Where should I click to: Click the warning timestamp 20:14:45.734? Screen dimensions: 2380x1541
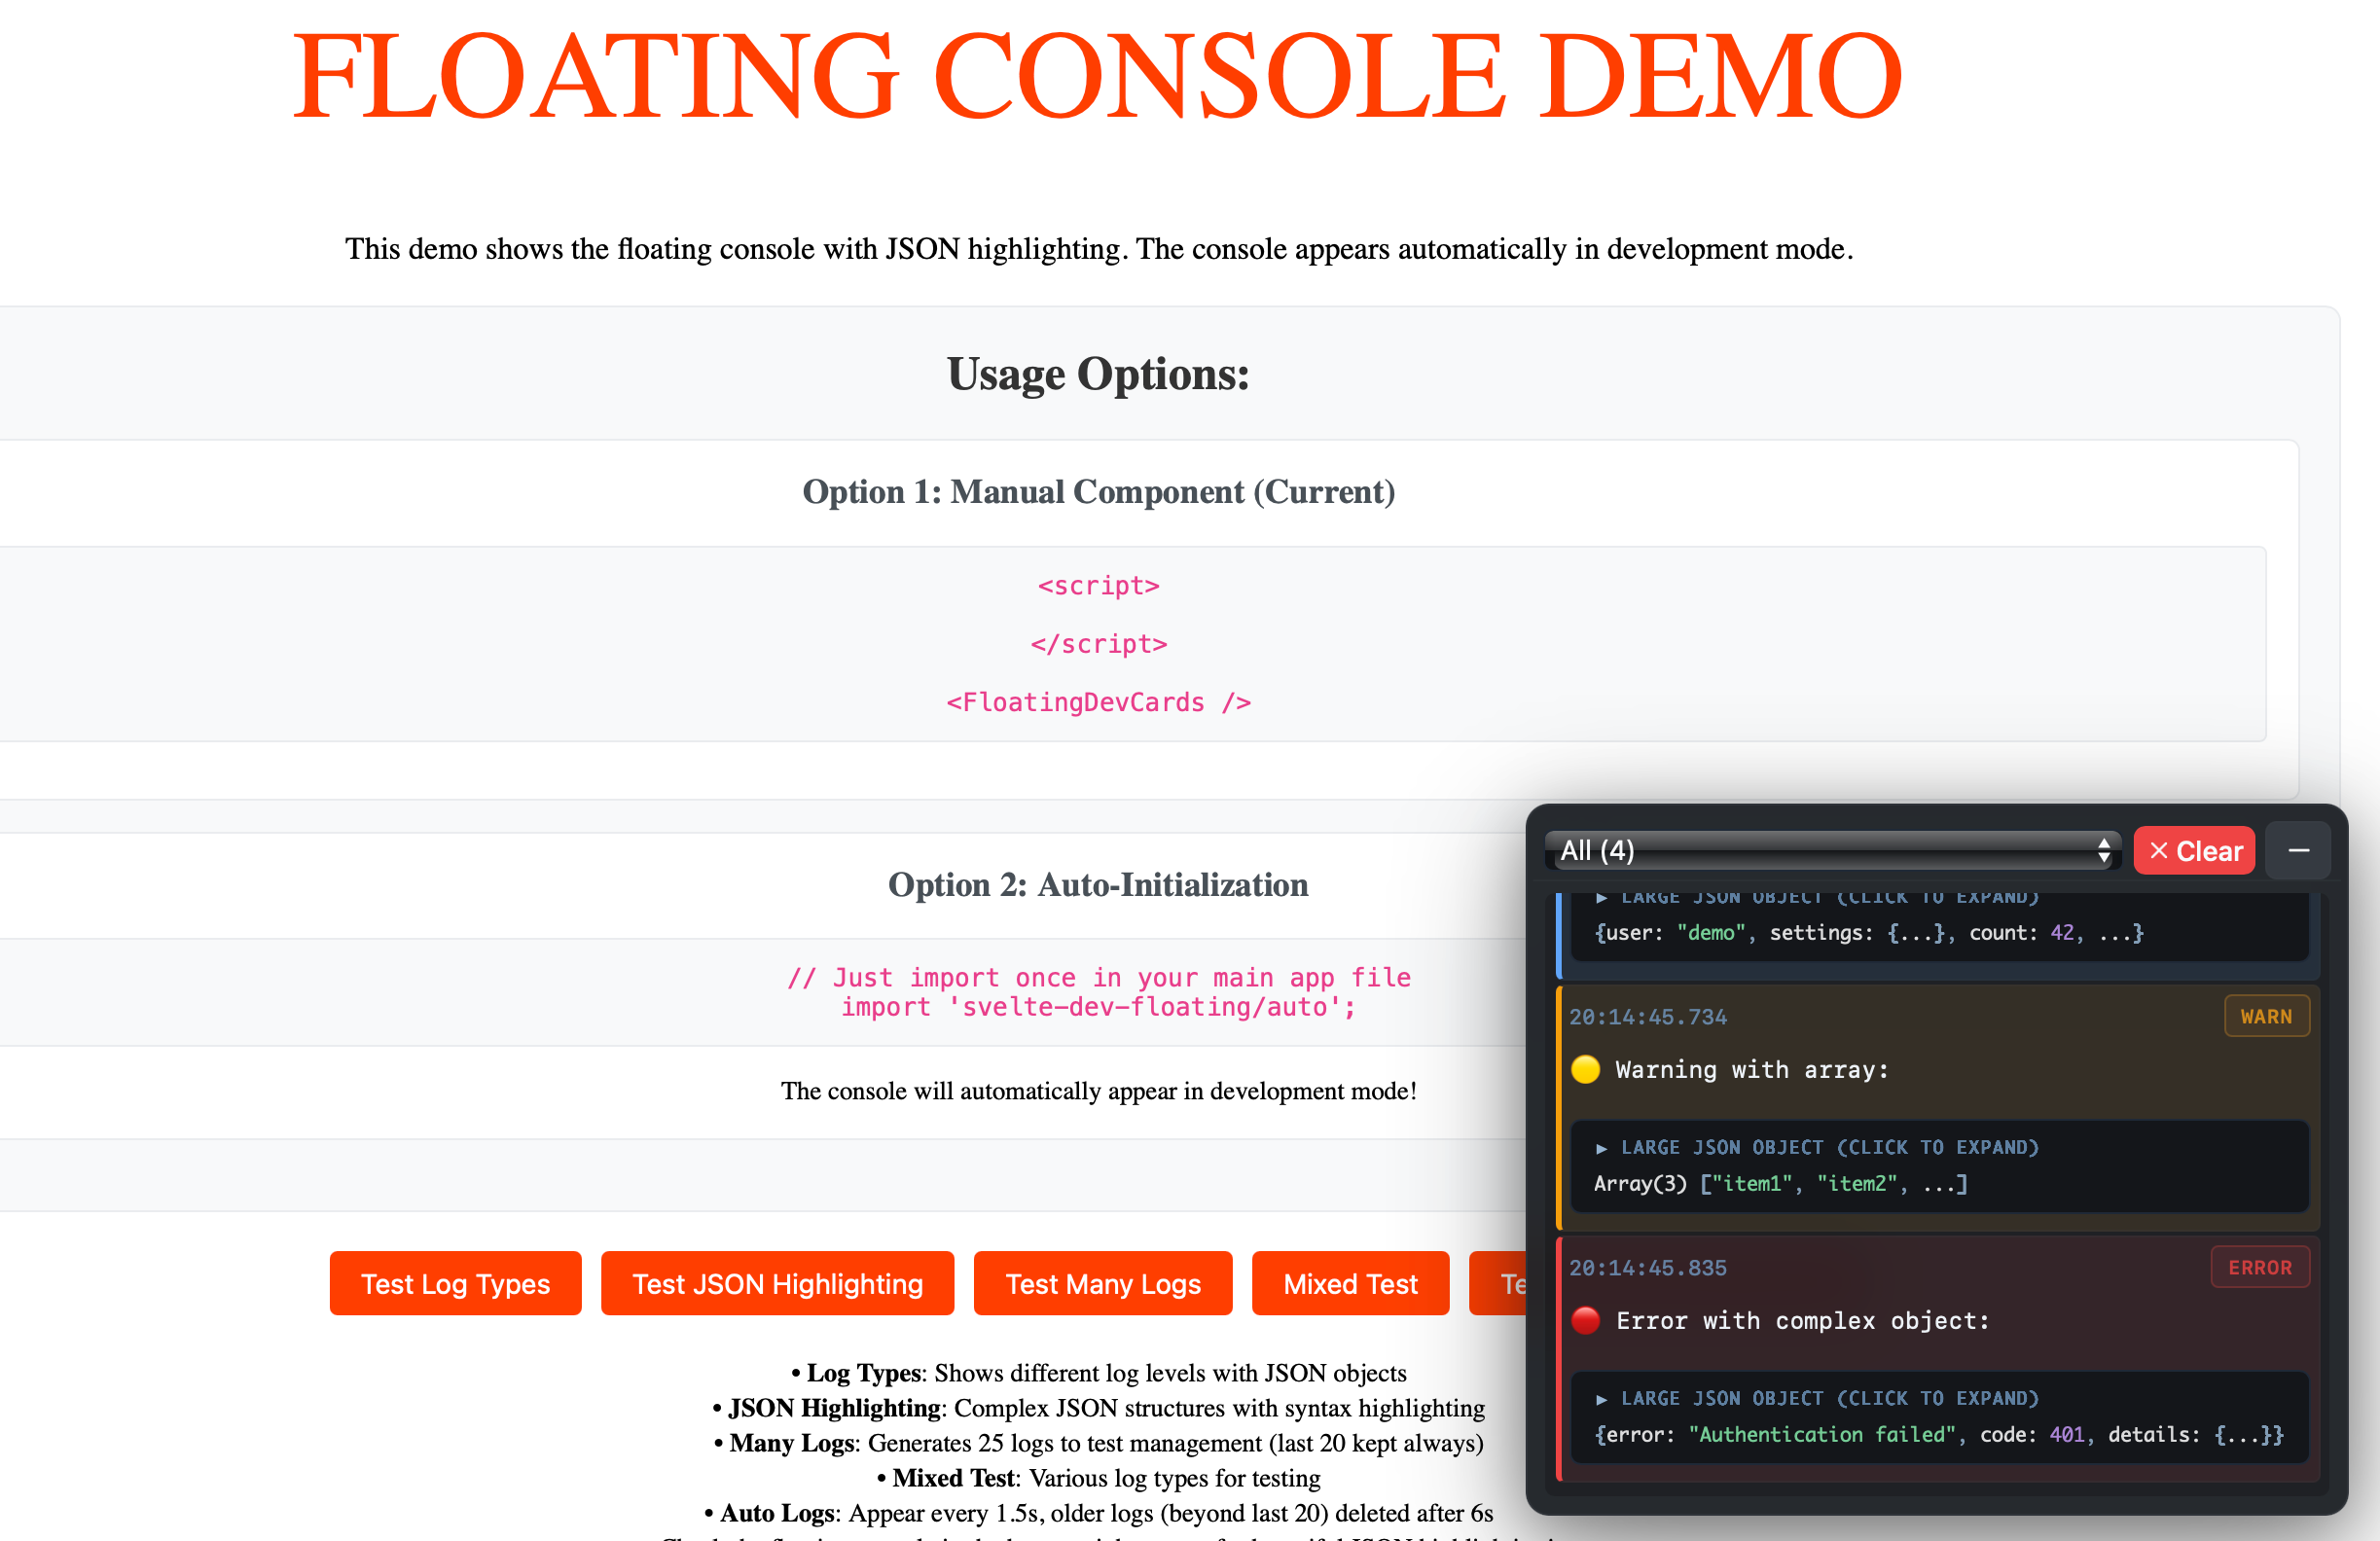click(1647, 1017)
